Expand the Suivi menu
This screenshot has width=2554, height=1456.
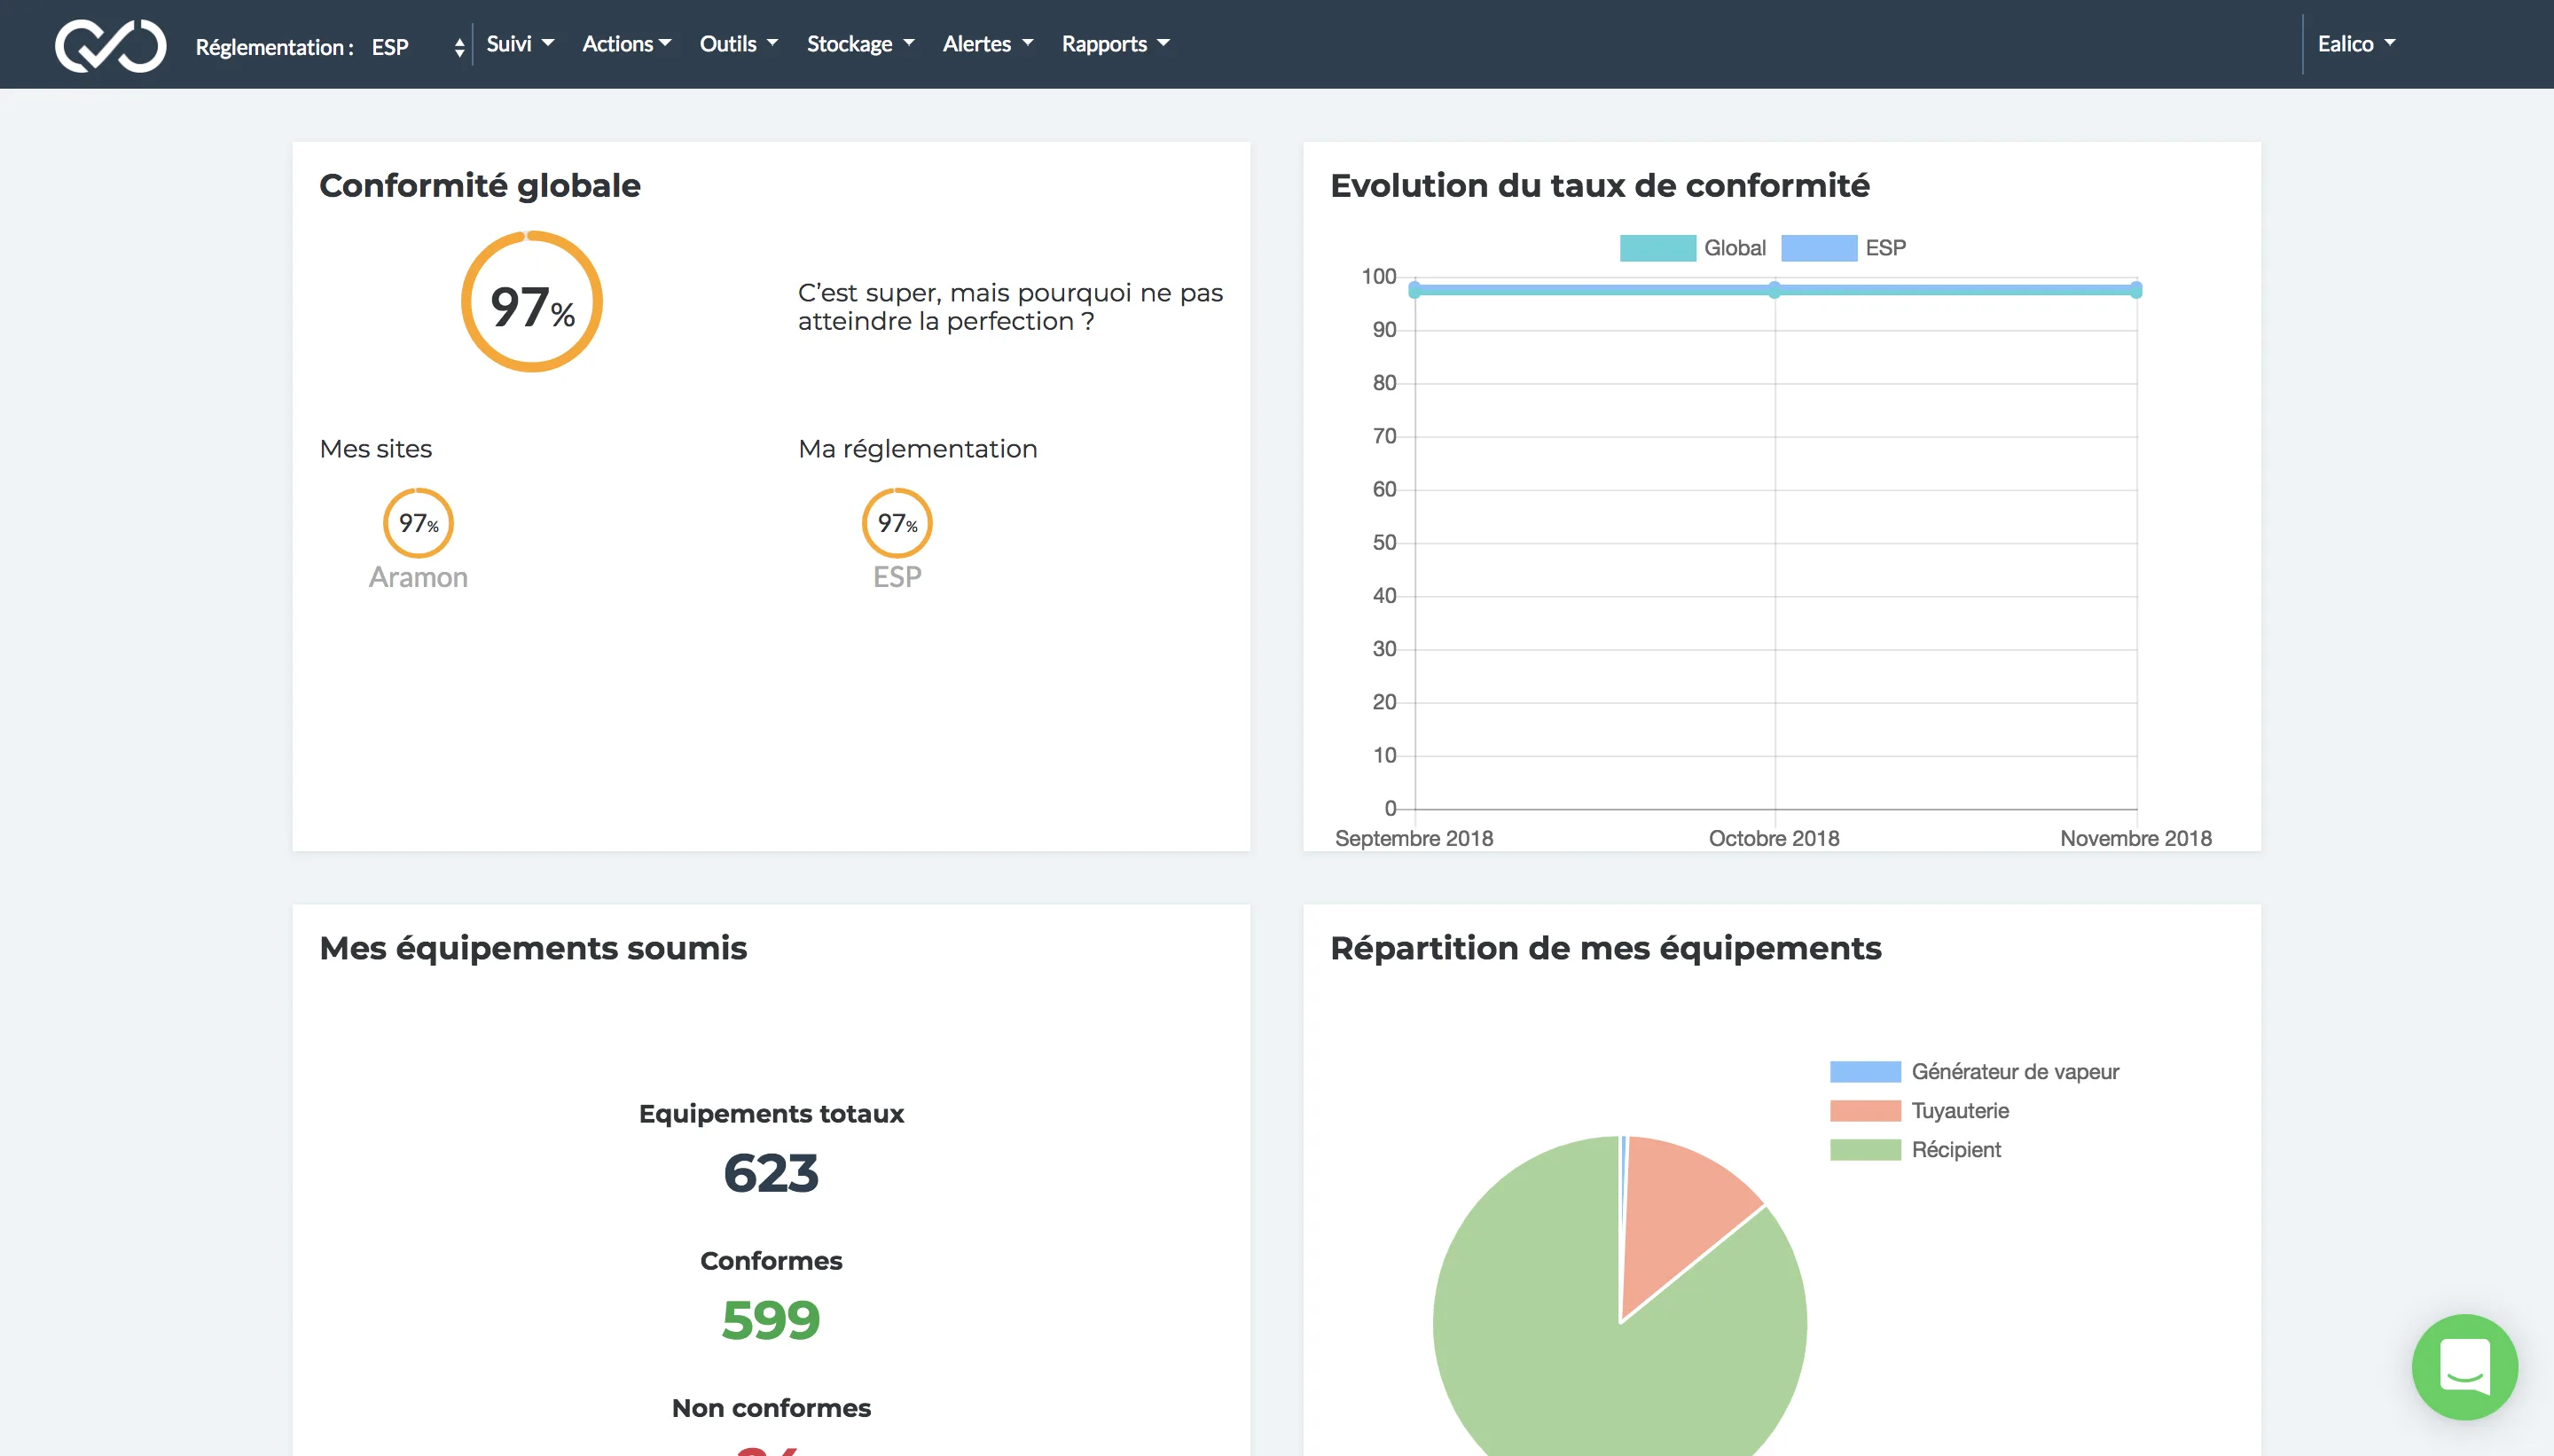coord(519,44)
